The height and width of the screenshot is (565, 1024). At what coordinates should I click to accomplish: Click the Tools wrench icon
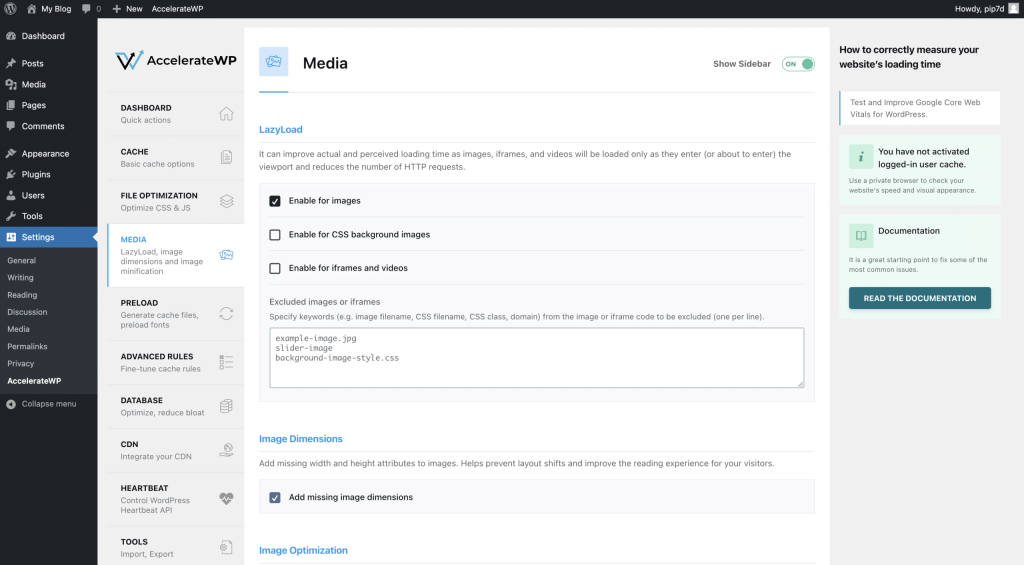11,216
